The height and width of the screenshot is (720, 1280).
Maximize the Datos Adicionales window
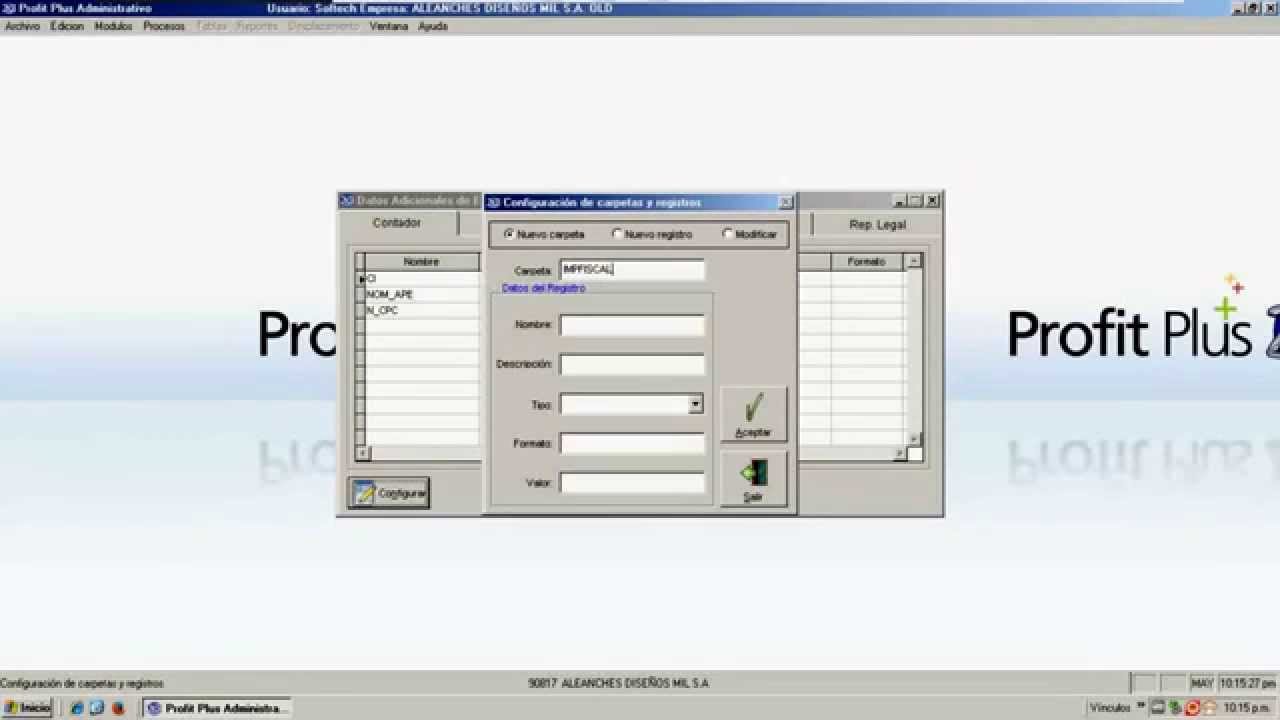pos(915,201)
